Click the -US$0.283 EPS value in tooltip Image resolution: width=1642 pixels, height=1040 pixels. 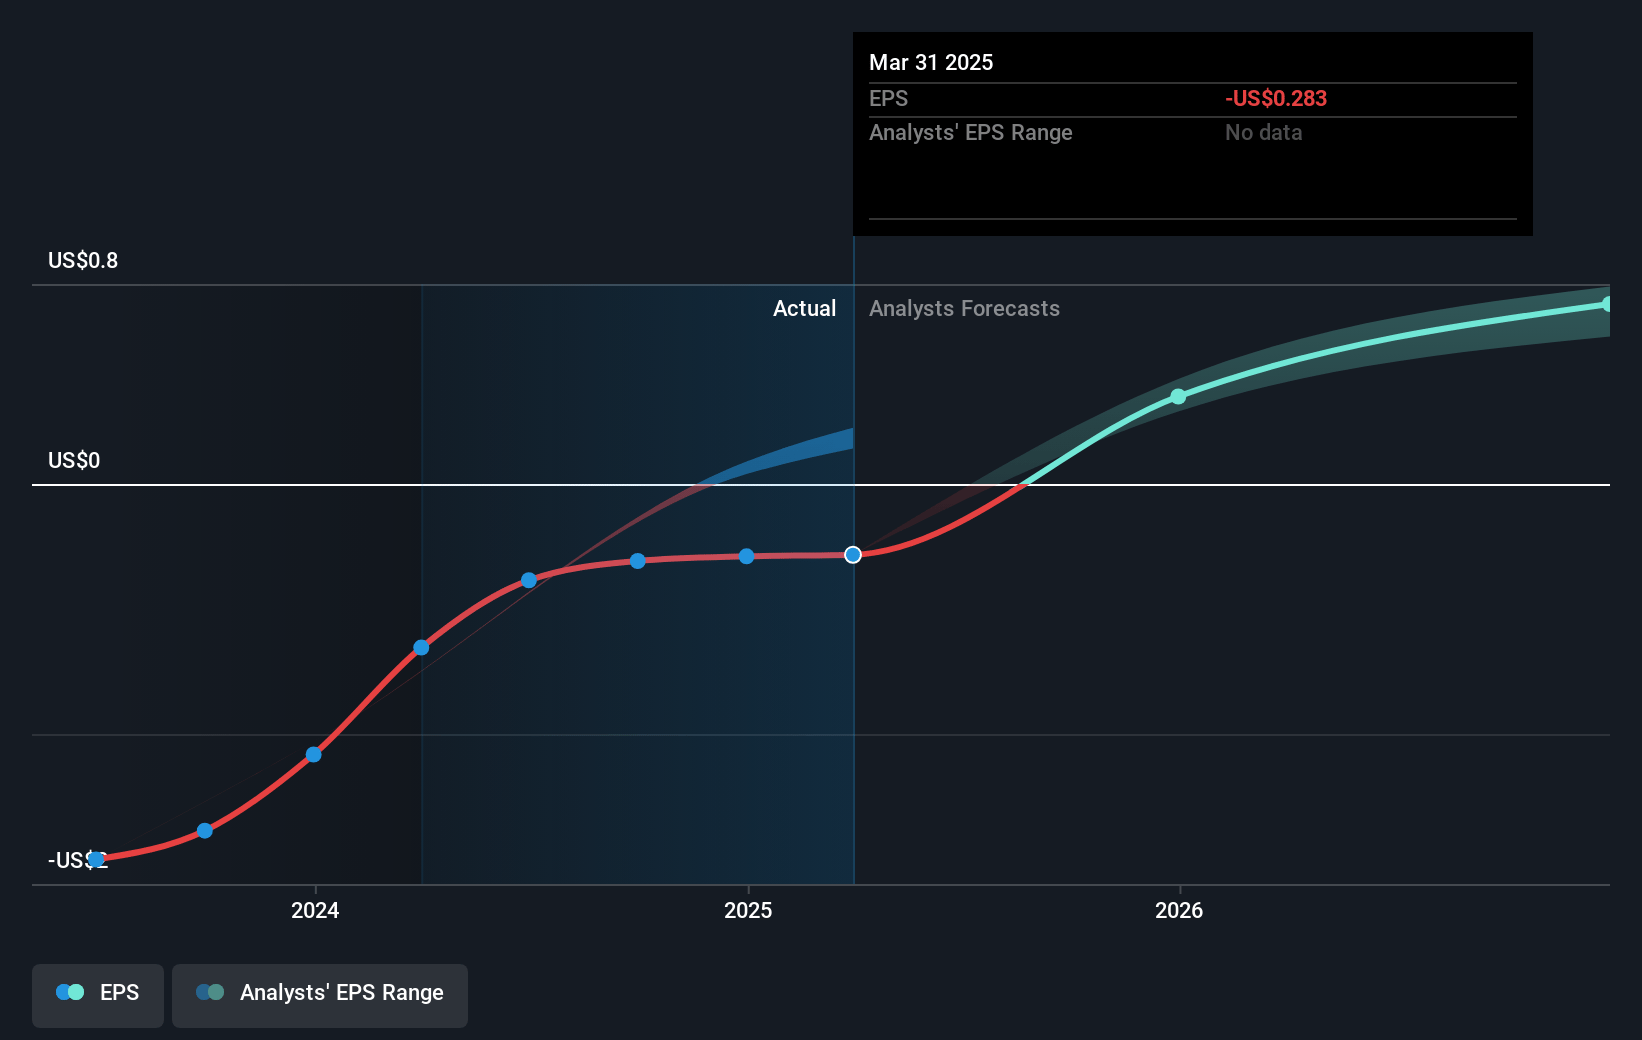[x=1276, y=99]
